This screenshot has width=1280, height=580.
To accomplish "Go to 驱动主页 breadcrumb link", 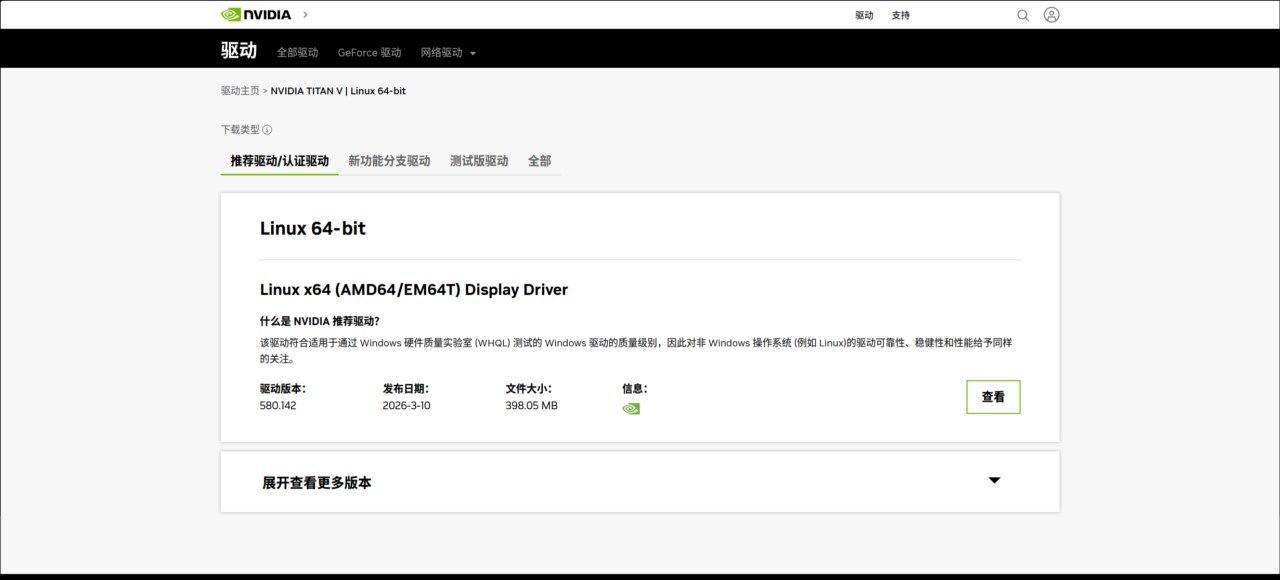I will [240, 91].
